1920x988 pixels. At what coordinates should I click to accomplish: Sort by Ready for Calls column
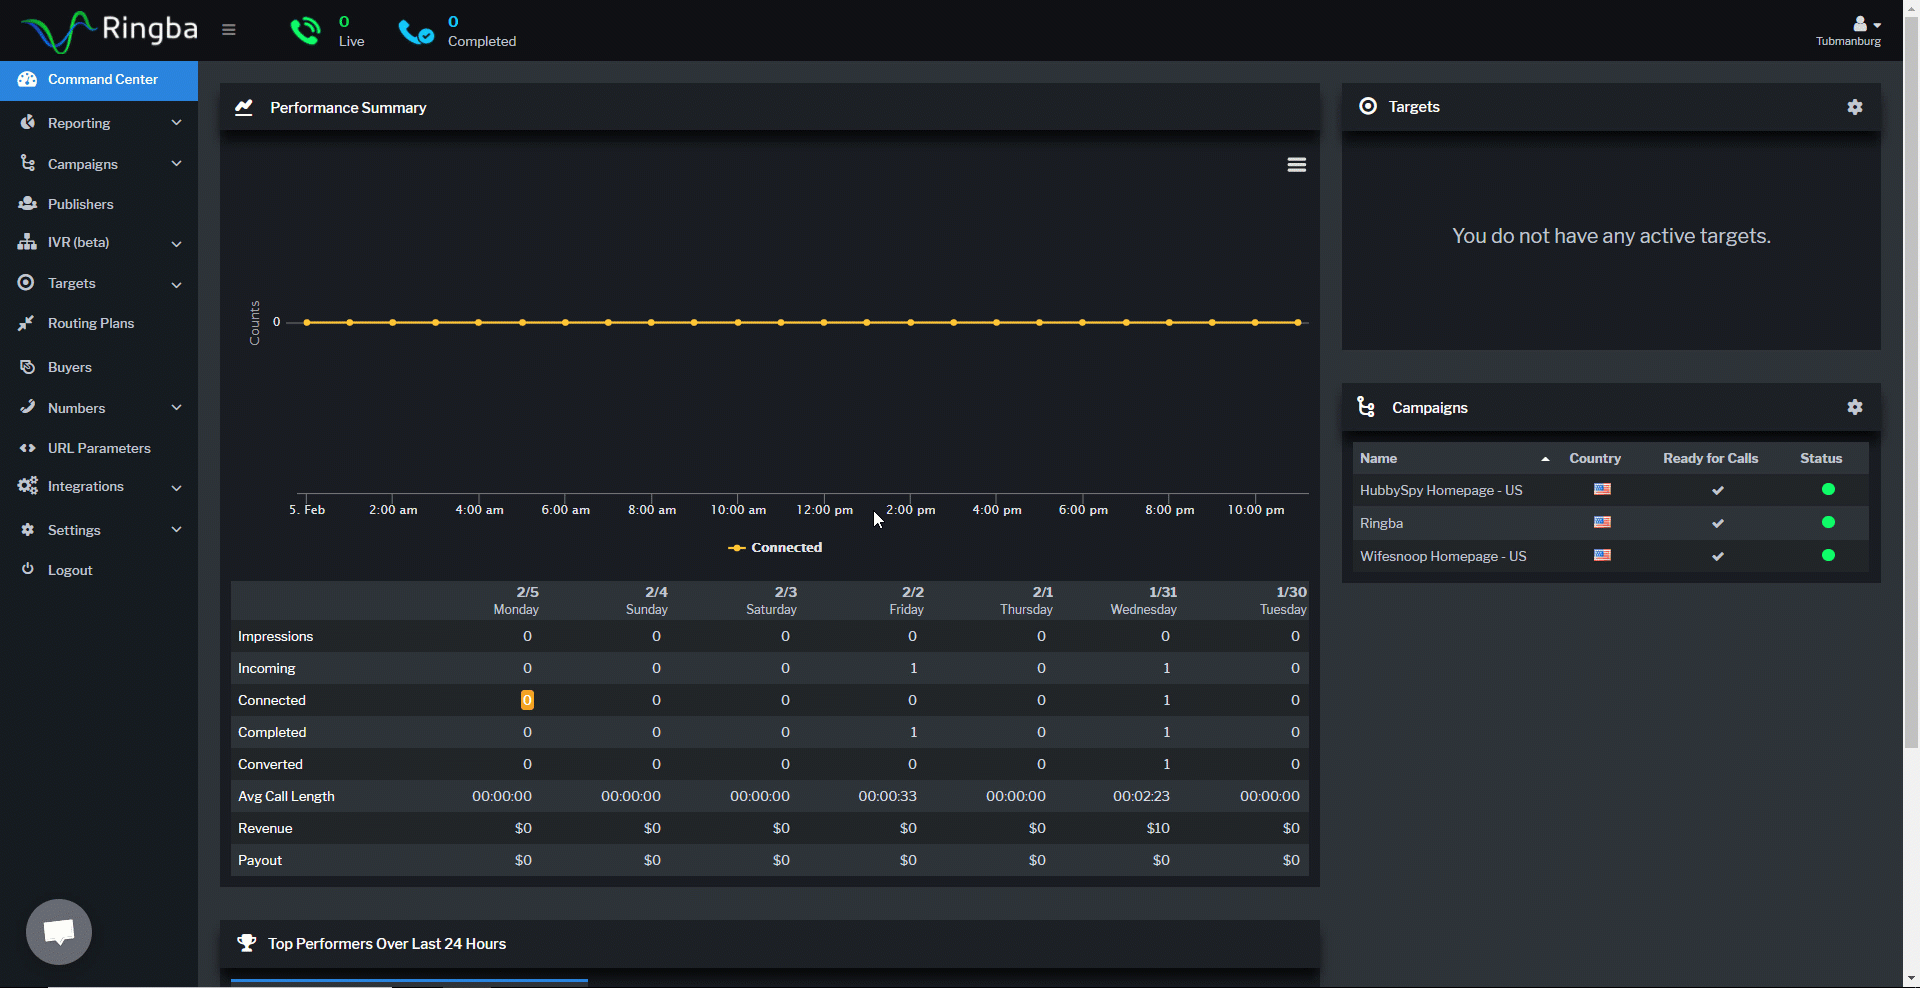(x=1710, y=458)
